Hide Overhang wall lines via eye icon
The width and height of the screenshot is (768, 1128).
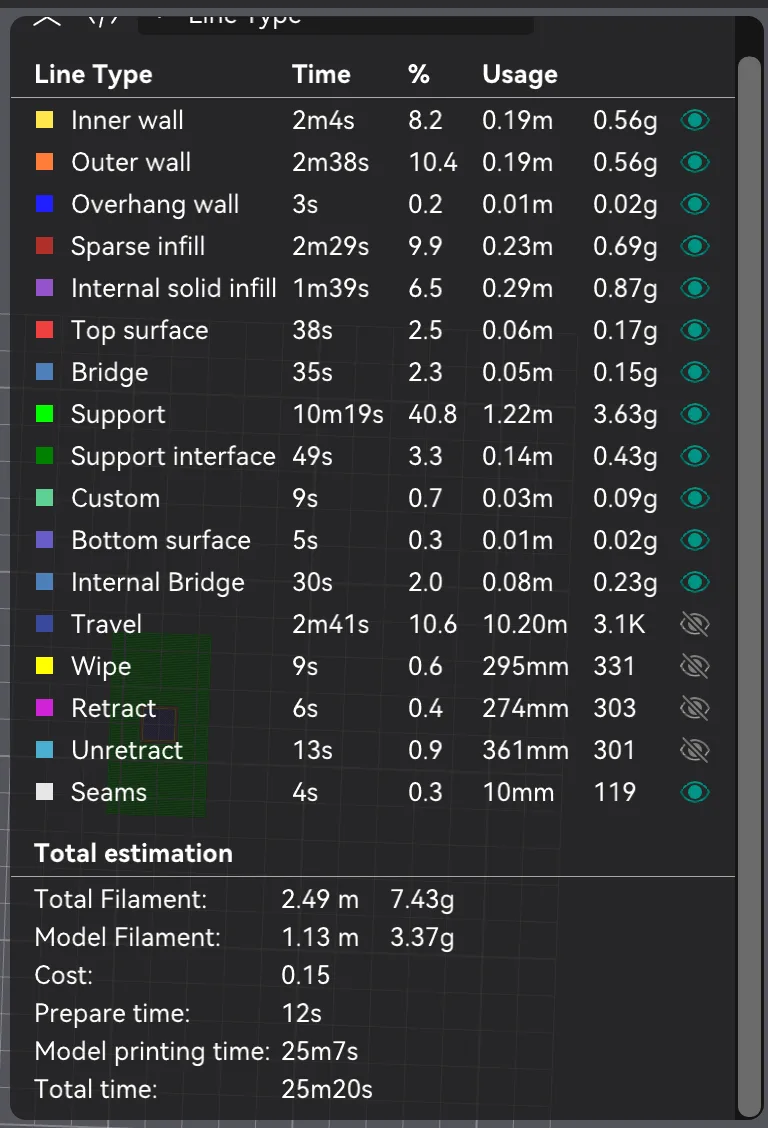[x=695, y=204]
